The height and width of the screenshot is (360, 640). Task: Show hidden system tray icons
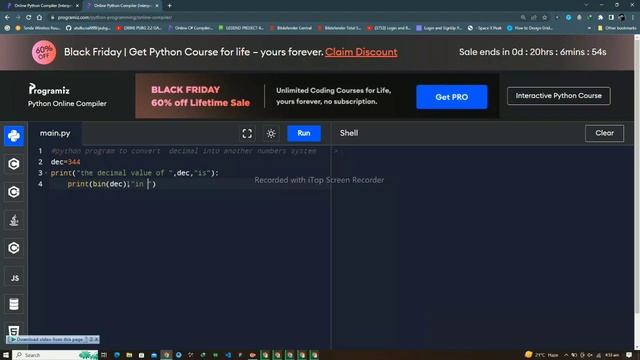(566, 355)
